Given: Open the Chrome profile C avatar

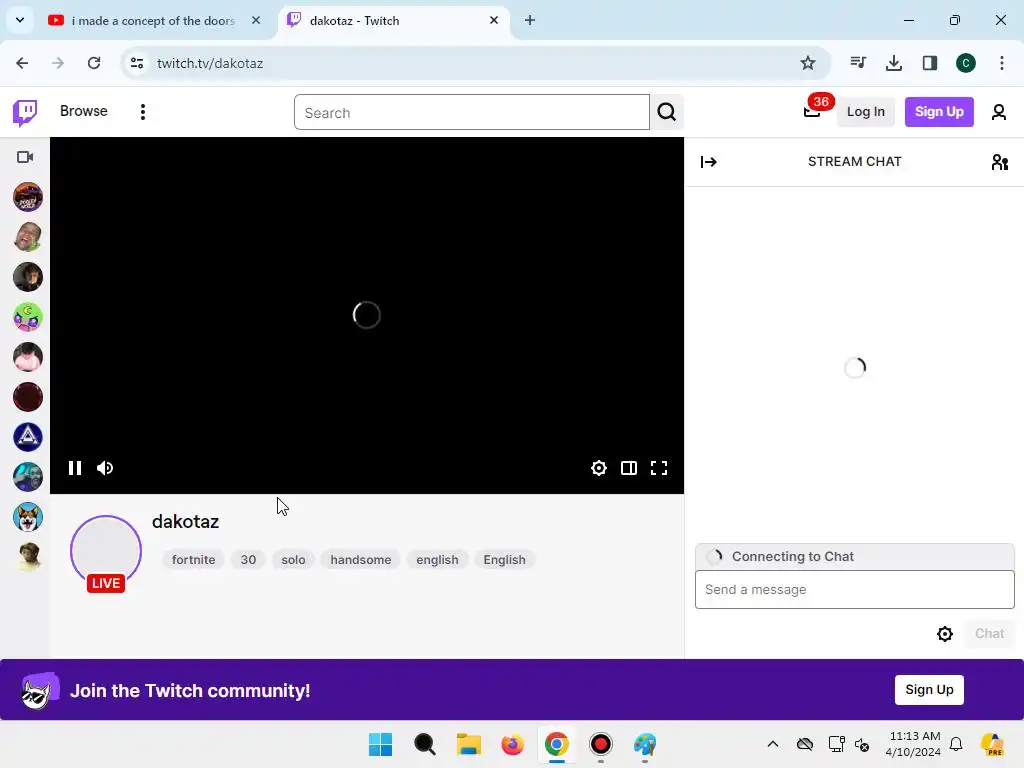Looking at the screenshot, I should click(x=966, y=63).
